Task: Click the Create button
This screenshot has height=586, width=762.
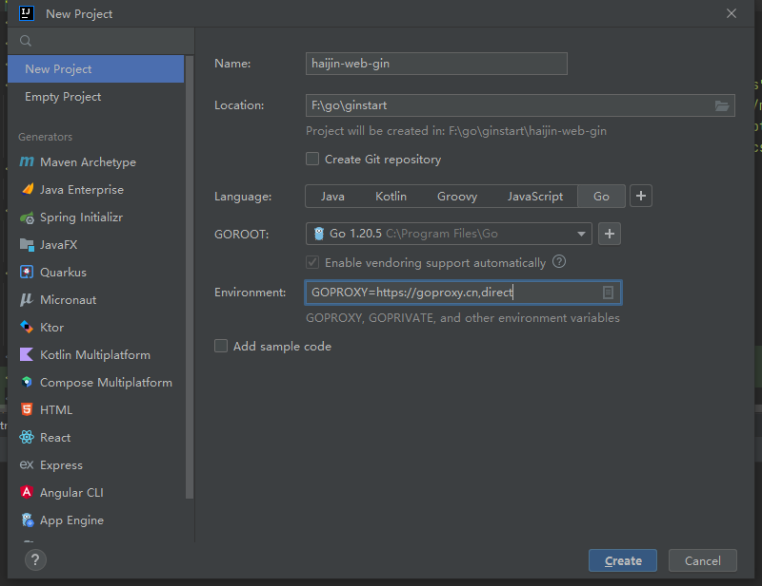Action: pos(623,561)
